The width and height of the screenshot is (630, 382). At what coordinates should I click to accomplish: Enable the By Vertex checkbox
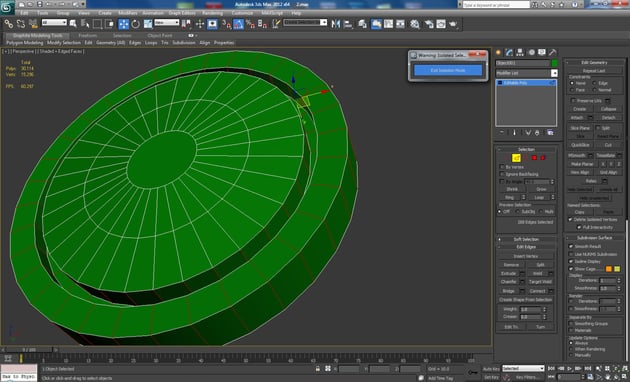point(502,167)
